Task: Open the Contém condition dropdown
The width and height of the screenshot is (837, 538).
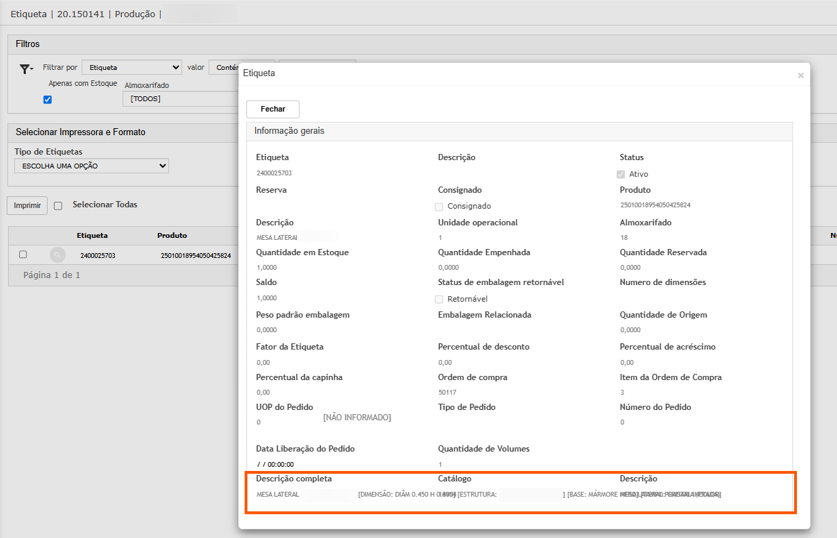Action: point(224,67)
